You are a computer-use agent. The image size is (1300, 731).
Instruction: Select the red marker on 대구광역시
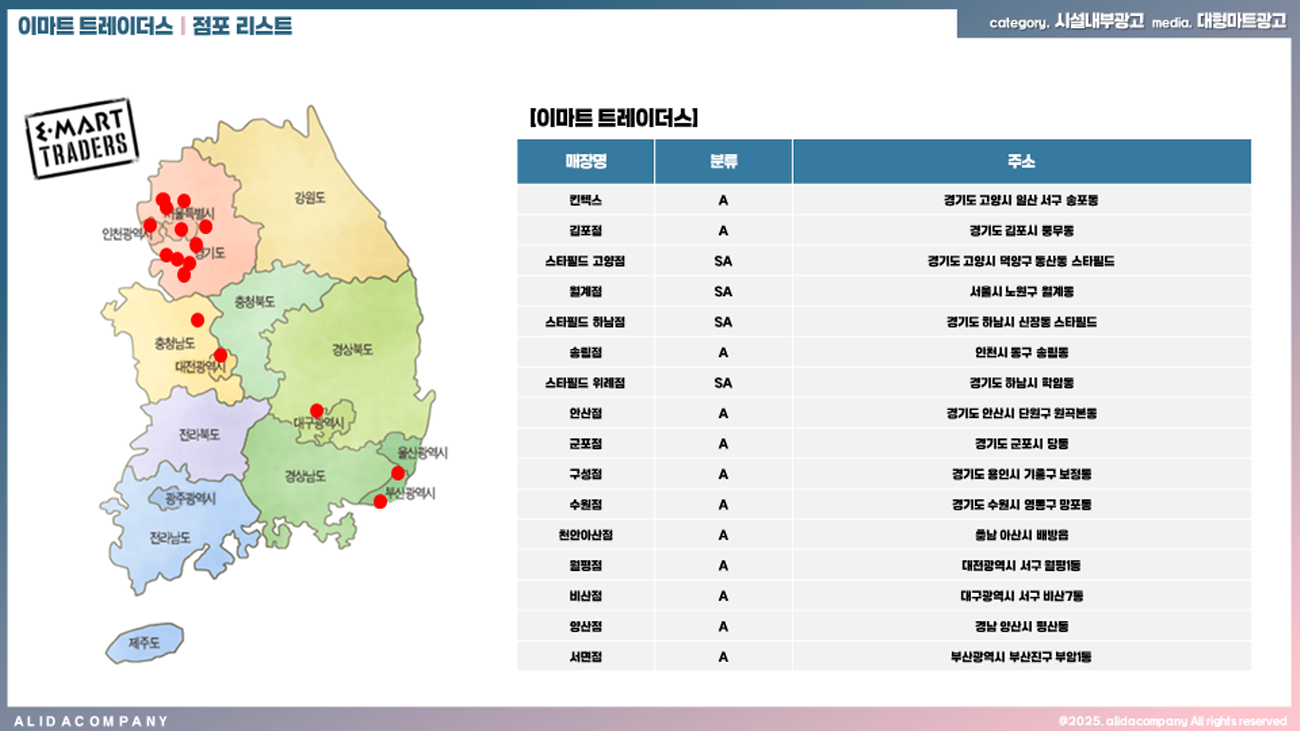(x=316, y=410)
